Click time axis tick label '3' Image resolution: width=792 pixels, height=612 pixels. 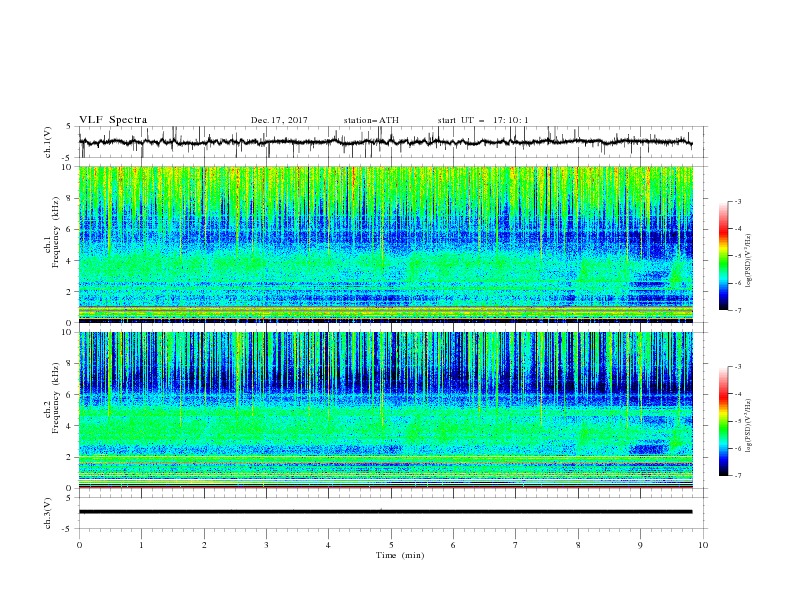click(266, 545)
